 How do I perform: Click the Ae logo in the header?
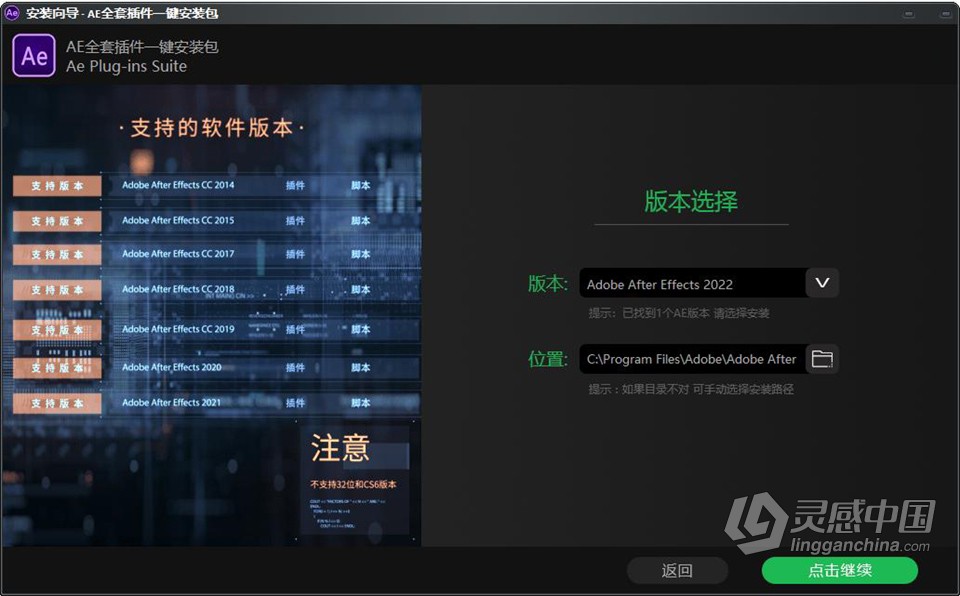tap(34, 56)
